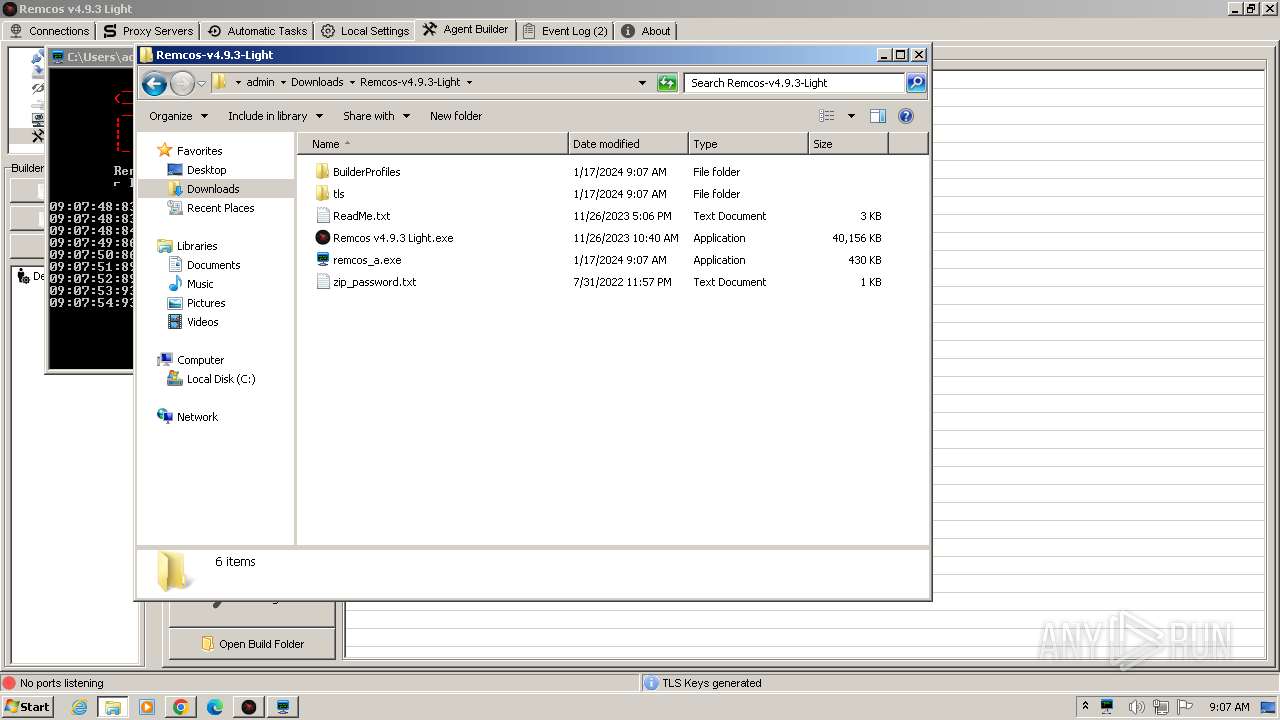Select the remcos_a.exe file icon

(322, 260)
